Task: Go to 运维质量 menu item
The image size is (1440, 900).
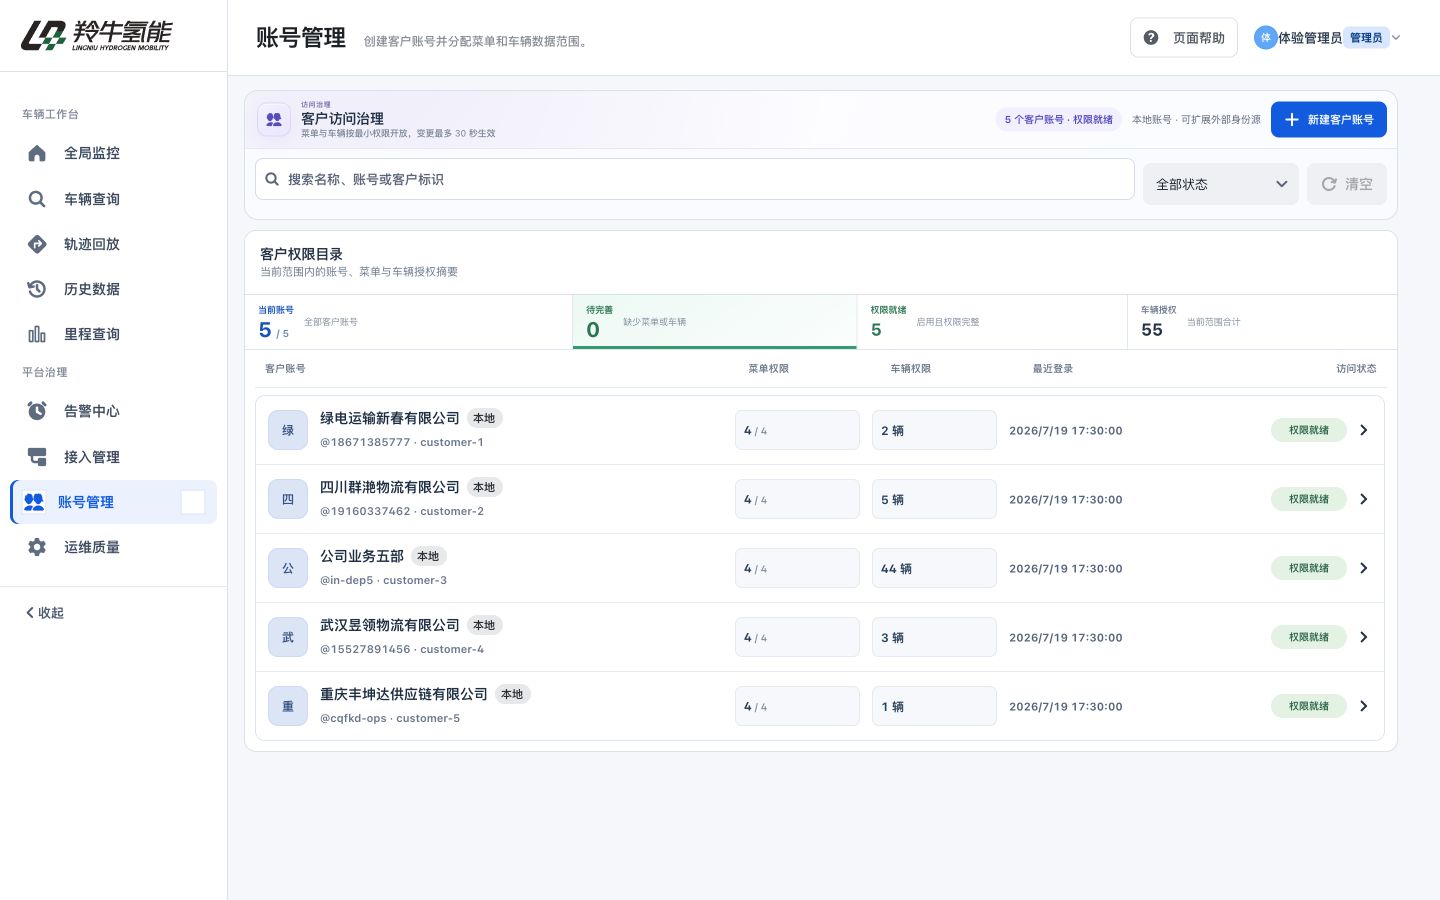Action: 114,547
